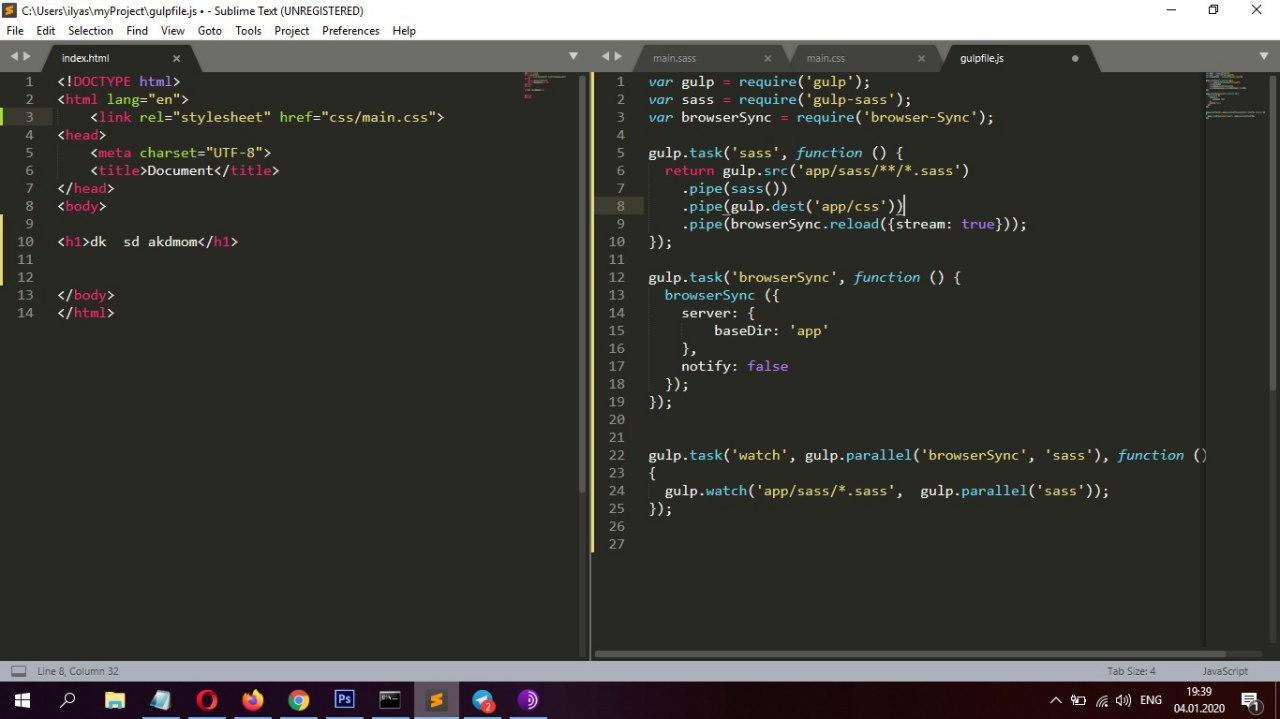
Task: Click Line 8, Column 32 status text
Action: [78, 671]
